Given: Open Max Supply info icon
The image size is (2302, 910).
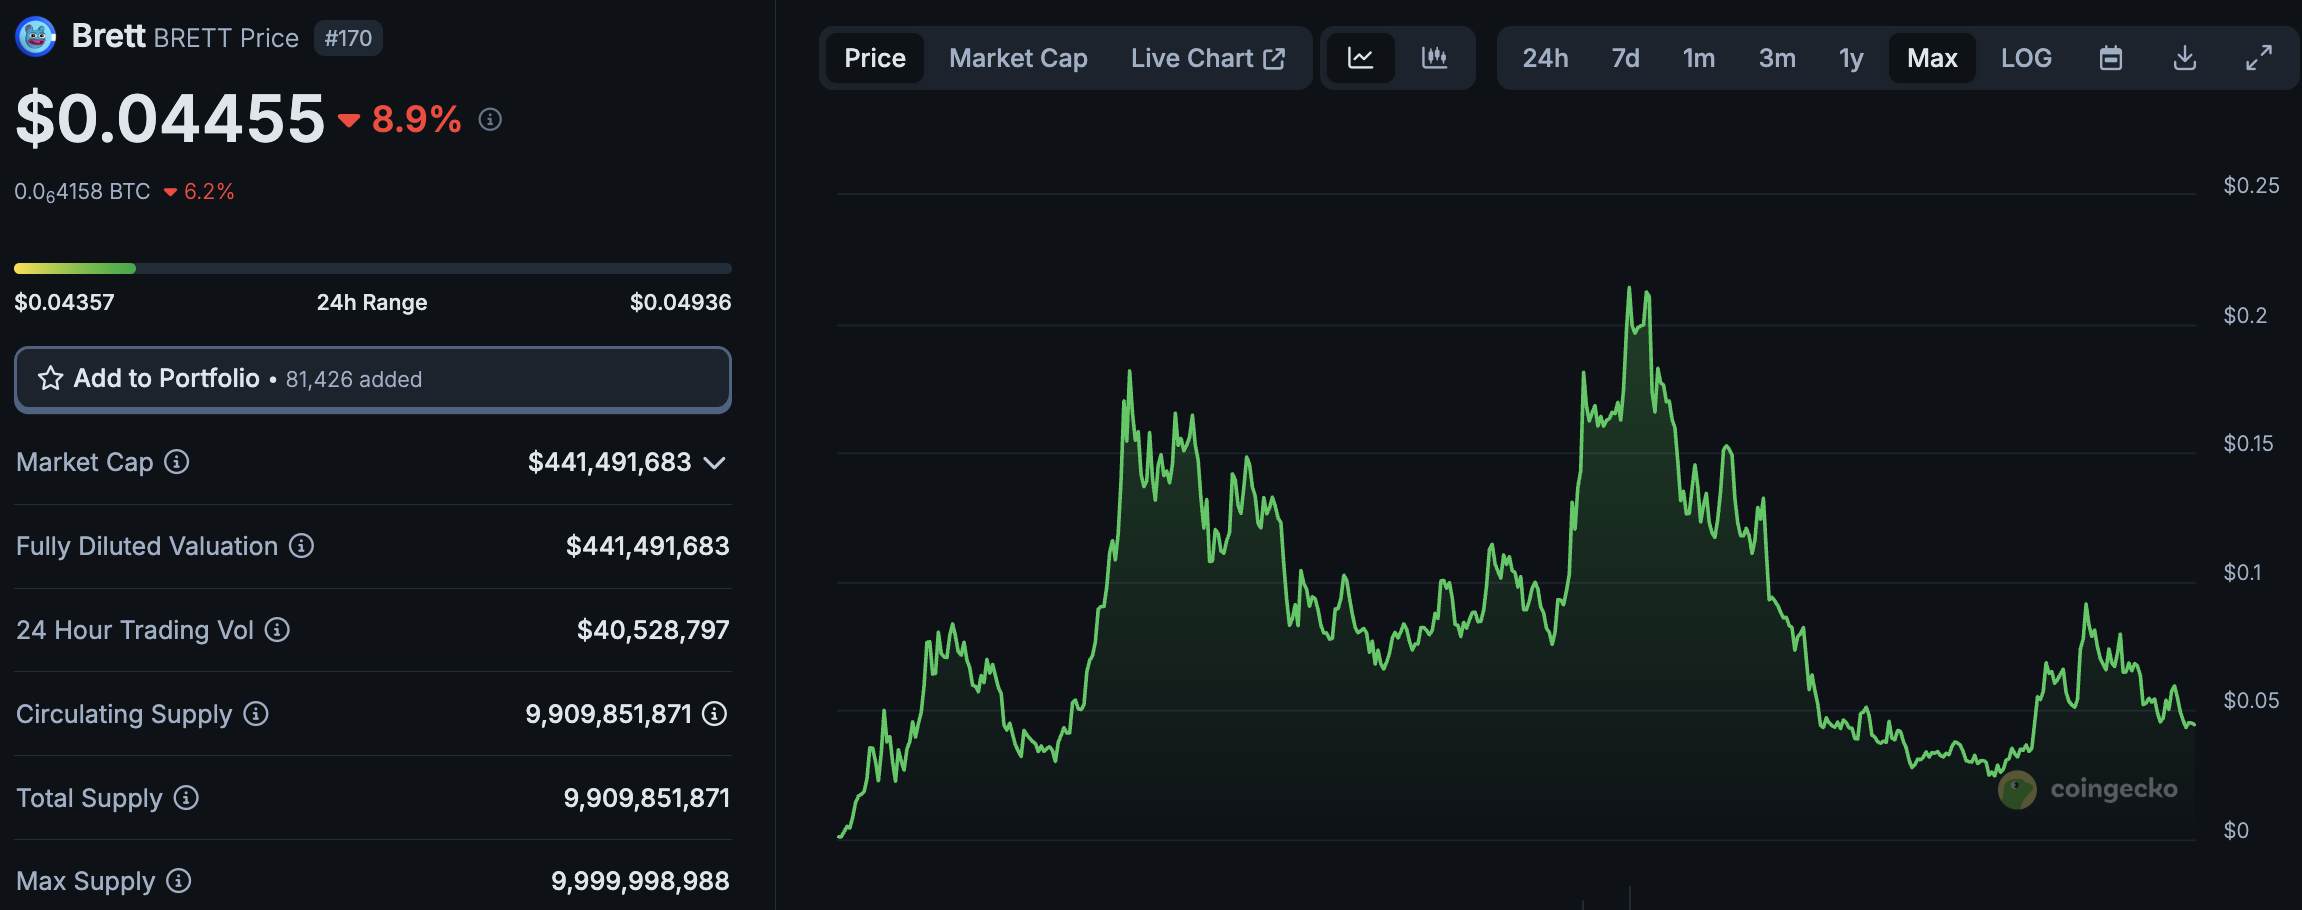Looking at the screenshot, I should [179, 881].
